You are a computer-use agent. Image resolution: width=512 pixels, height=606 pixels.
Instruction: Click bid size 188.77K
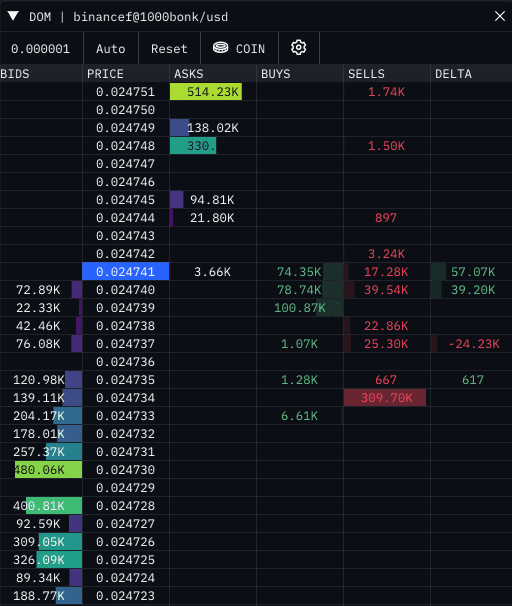(39, 596)
